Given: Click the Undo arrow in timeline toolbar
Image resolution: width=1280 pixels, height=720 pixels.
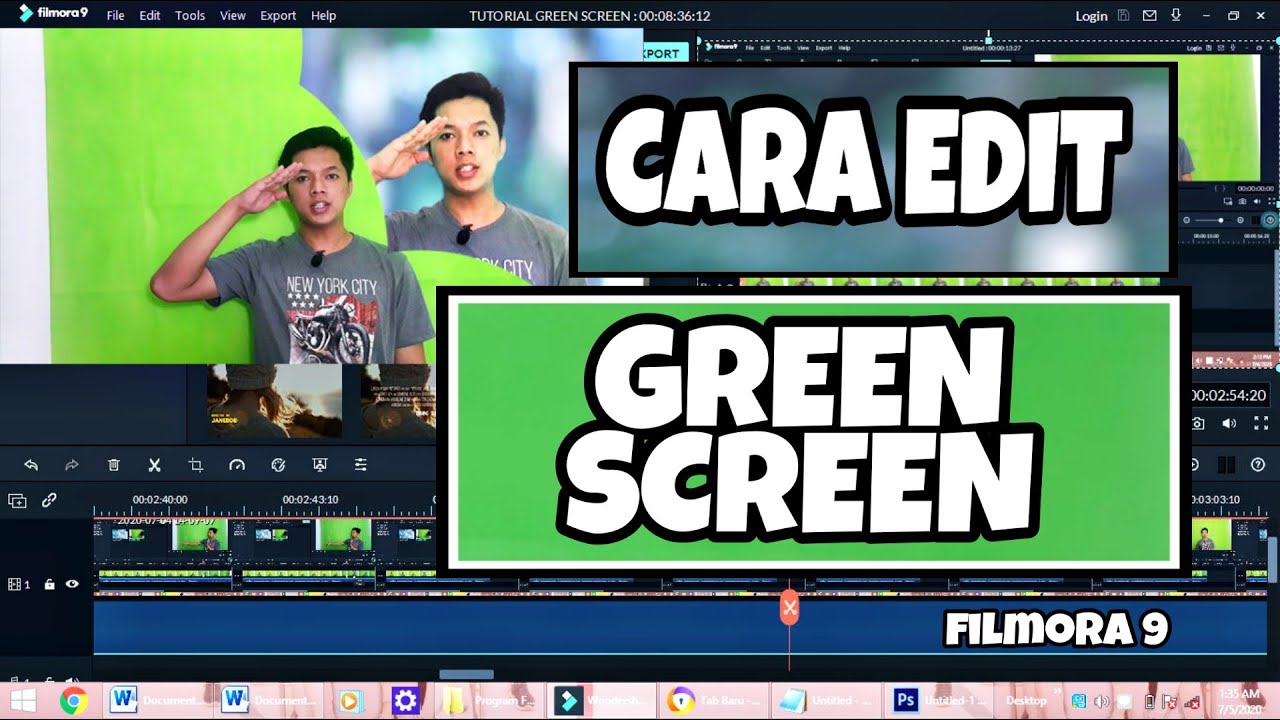Looking at the screenshot, I should [x=30, y=465].
